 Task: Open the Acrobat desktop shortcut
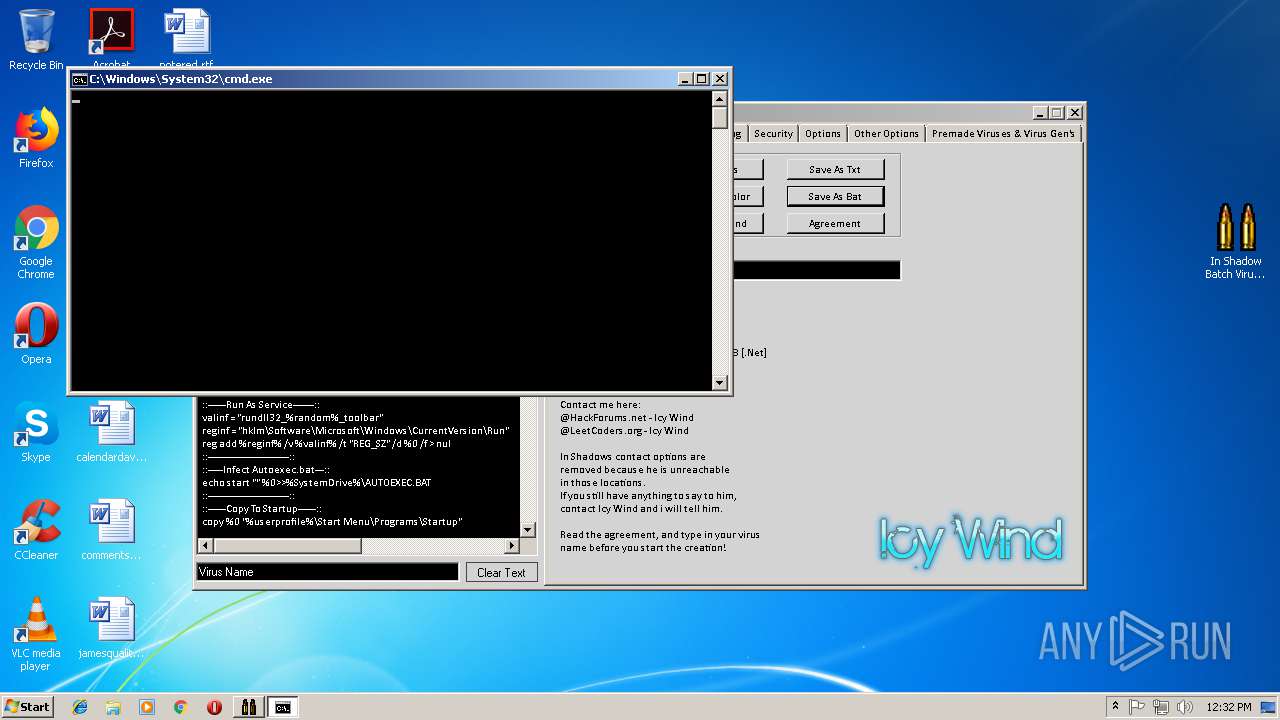click(x=112, y=38)
